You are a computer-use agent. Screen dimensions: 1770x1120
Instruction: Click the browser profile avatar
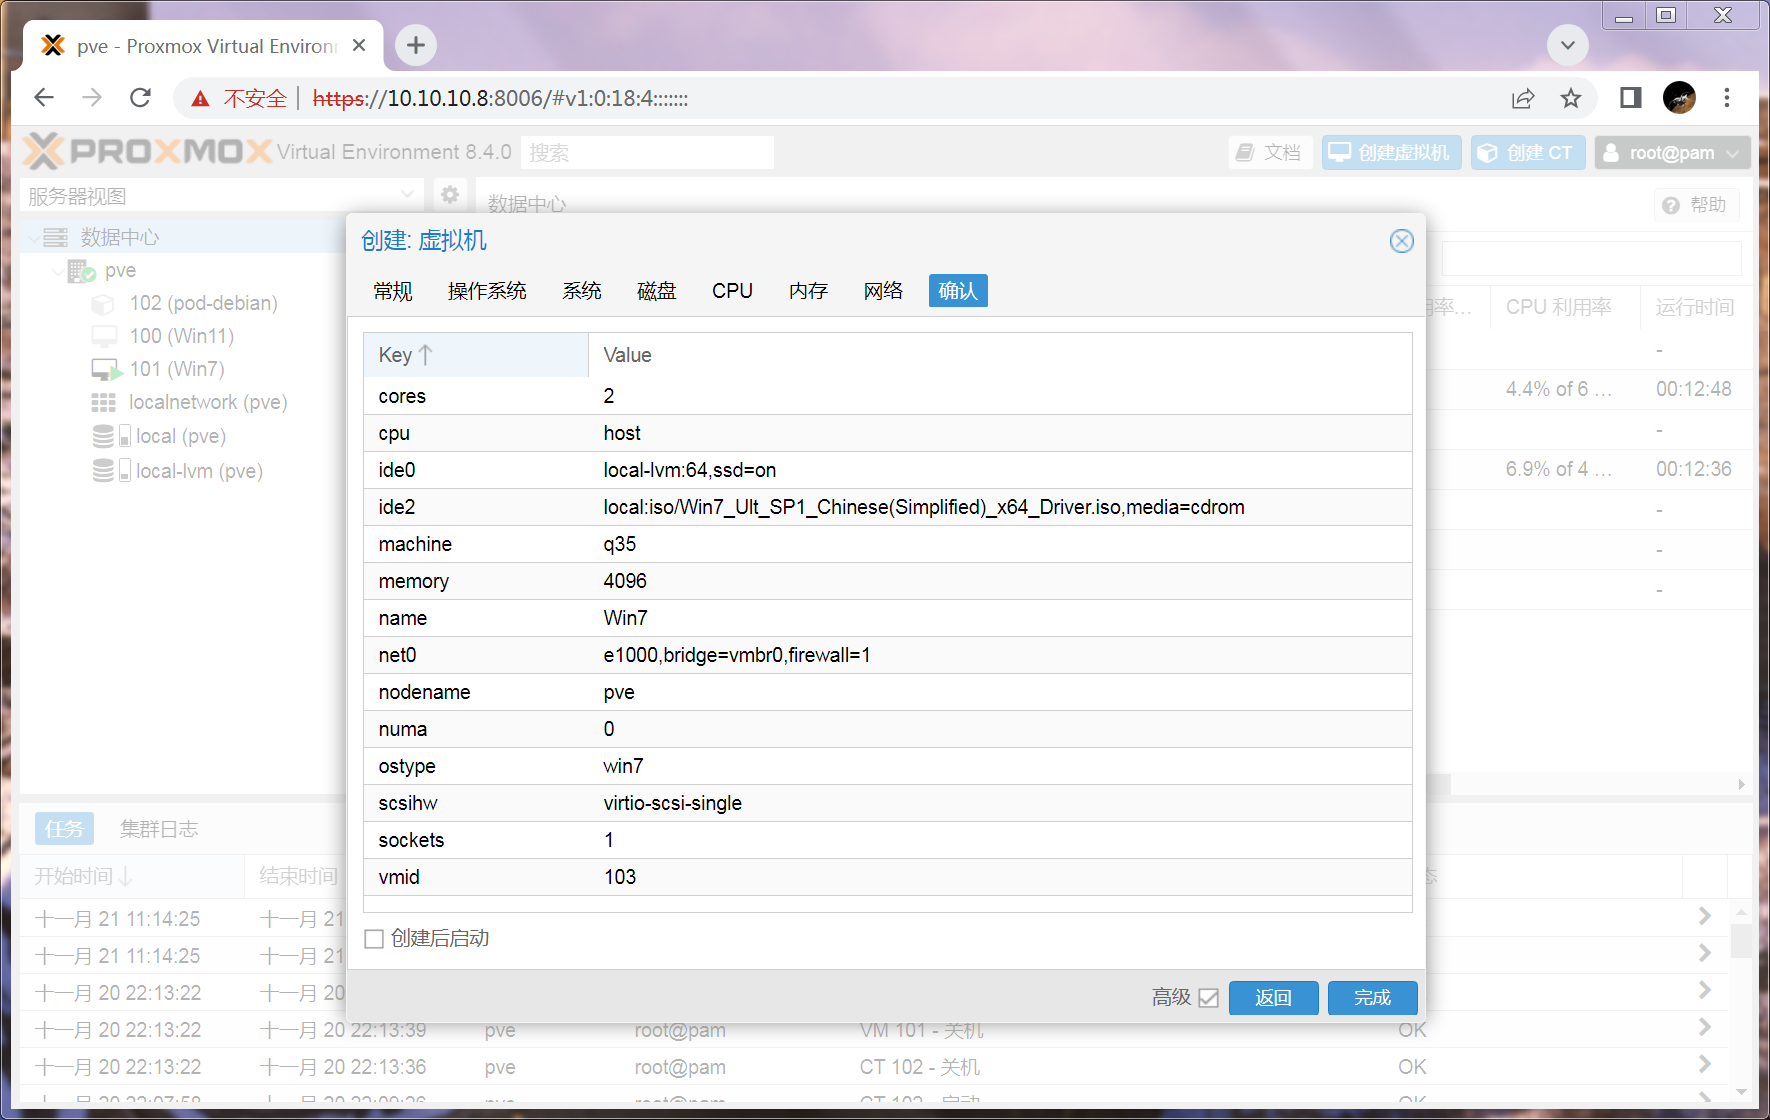(x=1679, y=98)
